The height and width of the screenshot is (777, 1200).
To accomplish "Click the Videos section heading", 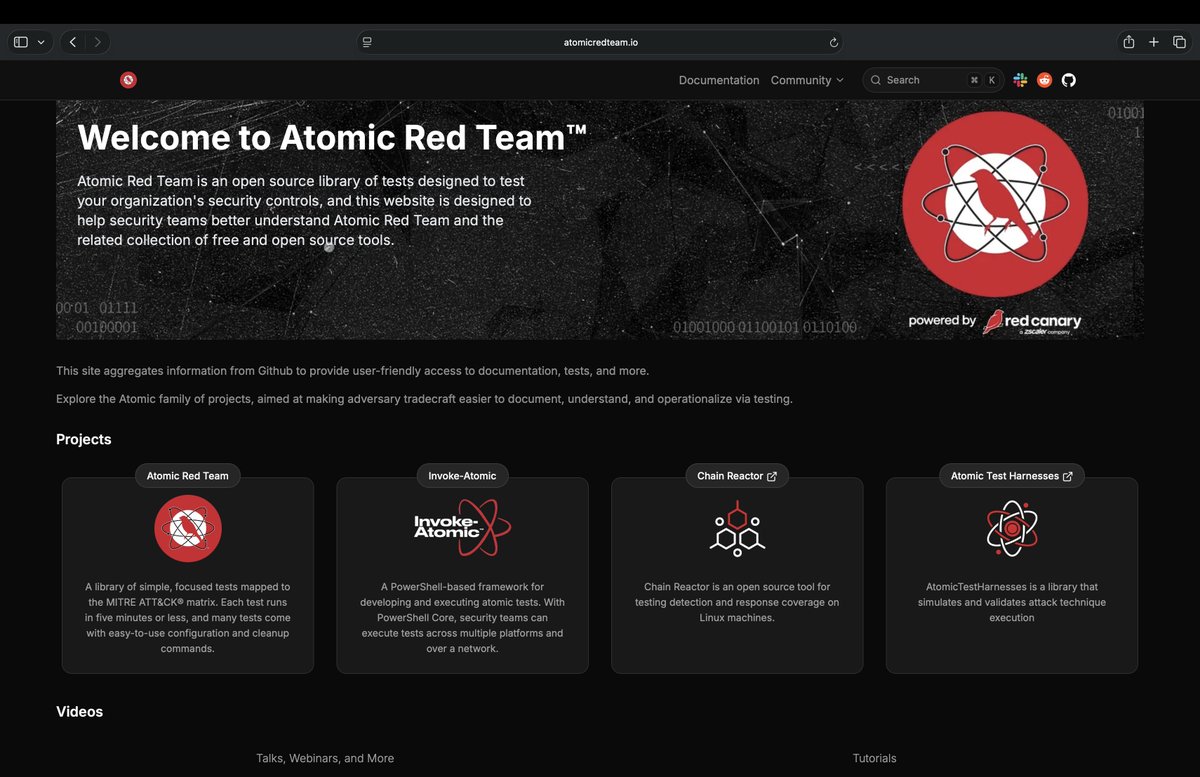I will tap(80, 712).
